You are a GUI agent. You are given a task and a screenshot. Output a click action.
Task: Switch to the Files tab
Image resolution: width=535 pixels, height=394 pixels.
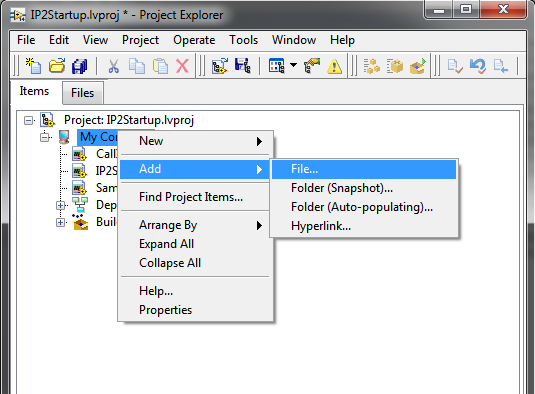pos(83,93)
